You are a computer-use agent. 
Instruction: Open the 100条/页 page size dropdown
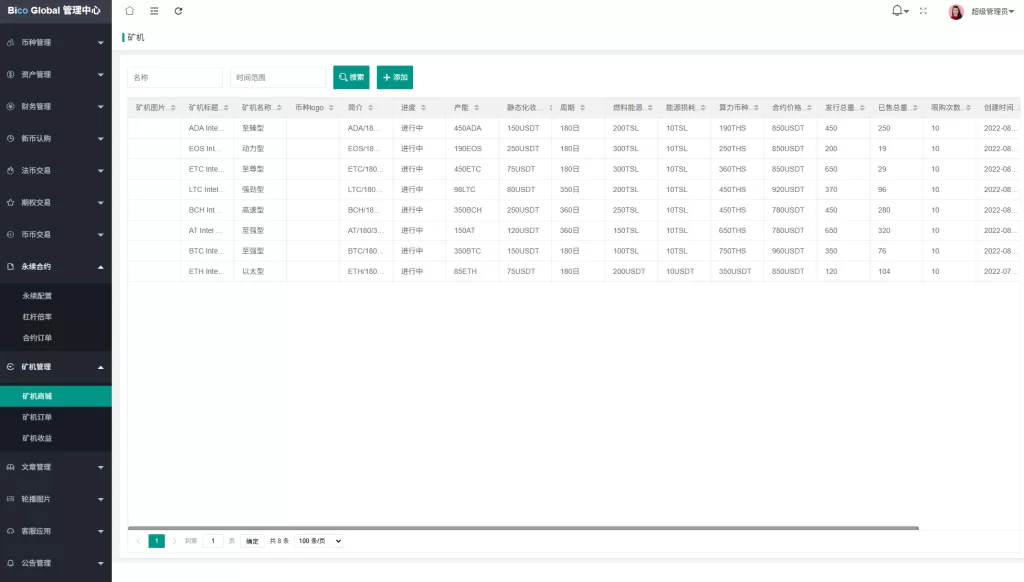[x=318, y=540]
